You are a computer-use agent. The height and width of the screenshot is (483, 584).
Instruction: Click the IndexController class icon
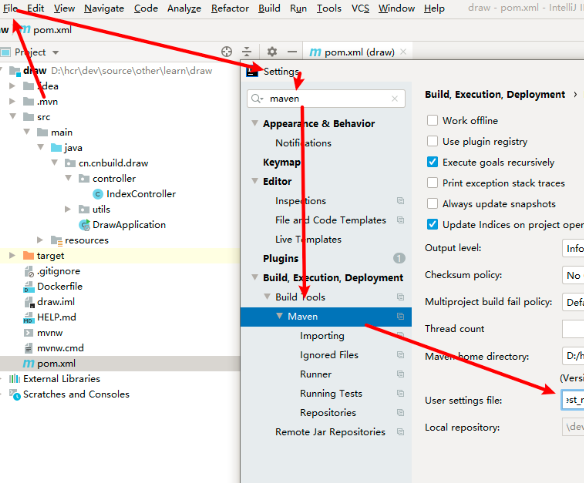click(98, 194)
